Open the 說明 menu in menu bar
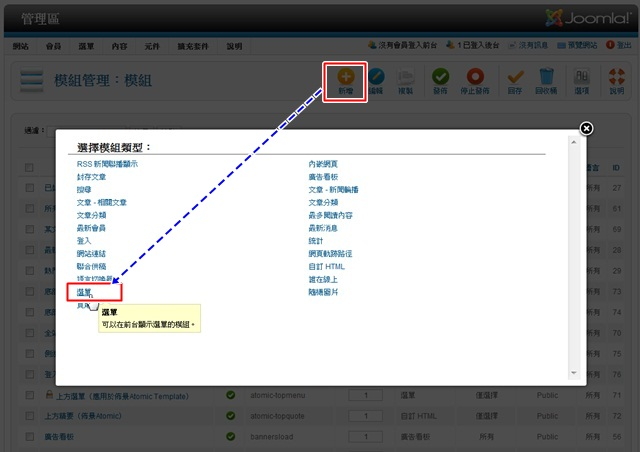The height and width of the screenshot is (452, 640). click(234, 46)
